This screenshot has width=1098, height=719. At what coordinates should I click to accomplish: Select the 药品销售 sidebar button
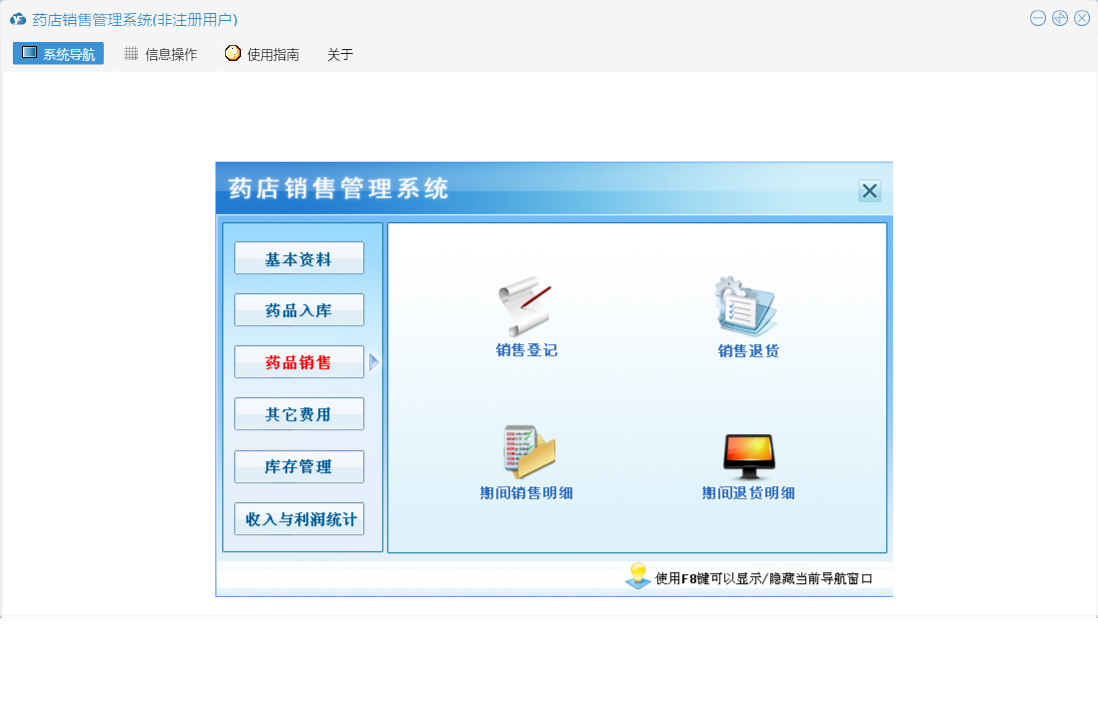point(299,362)
